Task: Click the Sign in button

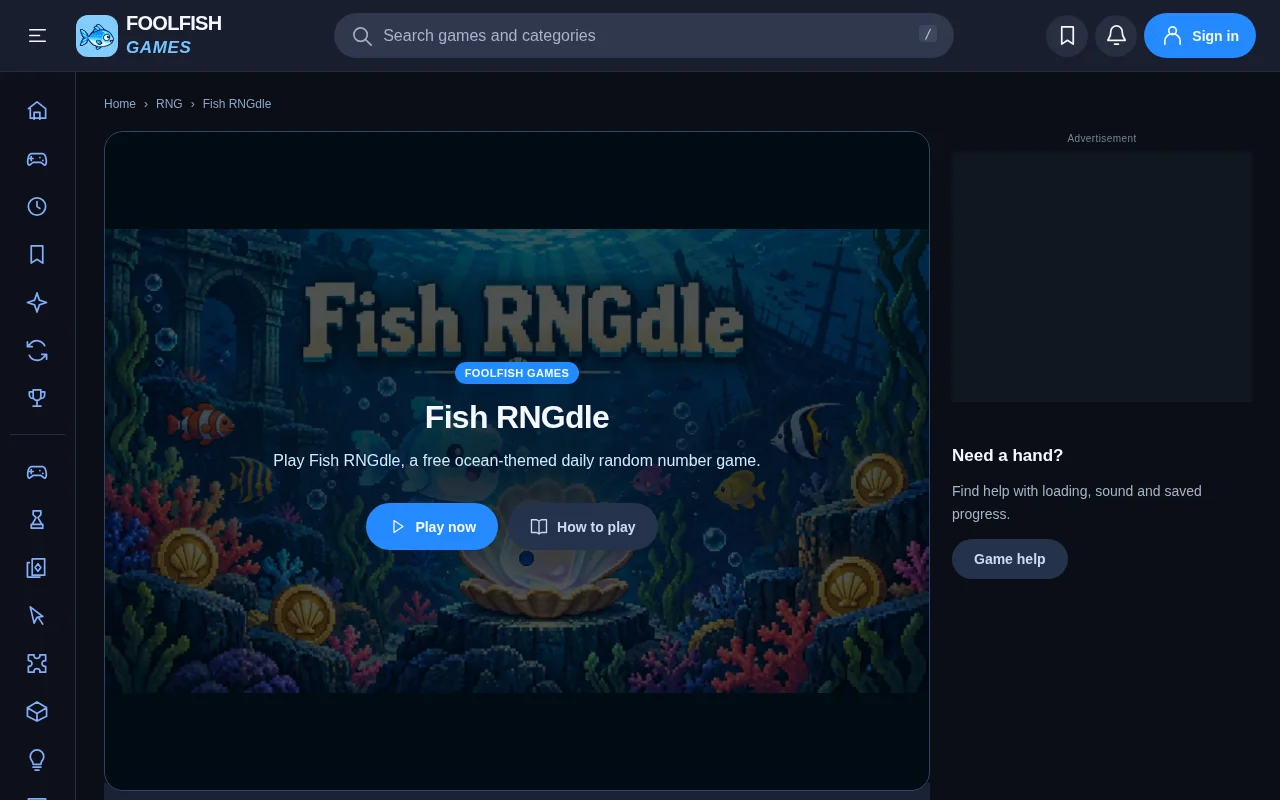Action: click(1200, 36)
